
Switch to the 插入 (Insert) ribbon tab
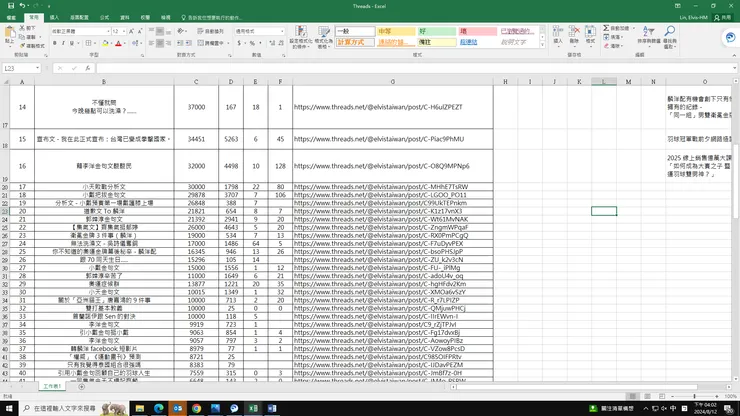click(x=54, y=17)
